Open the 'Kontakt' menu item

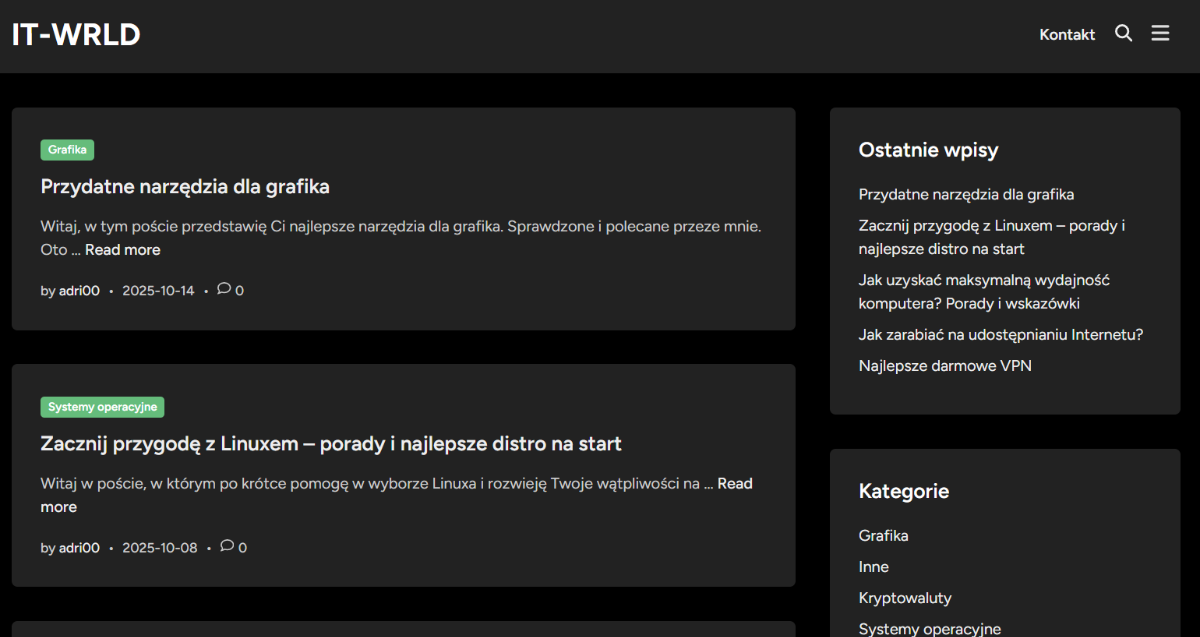[x=1067, y=34]
